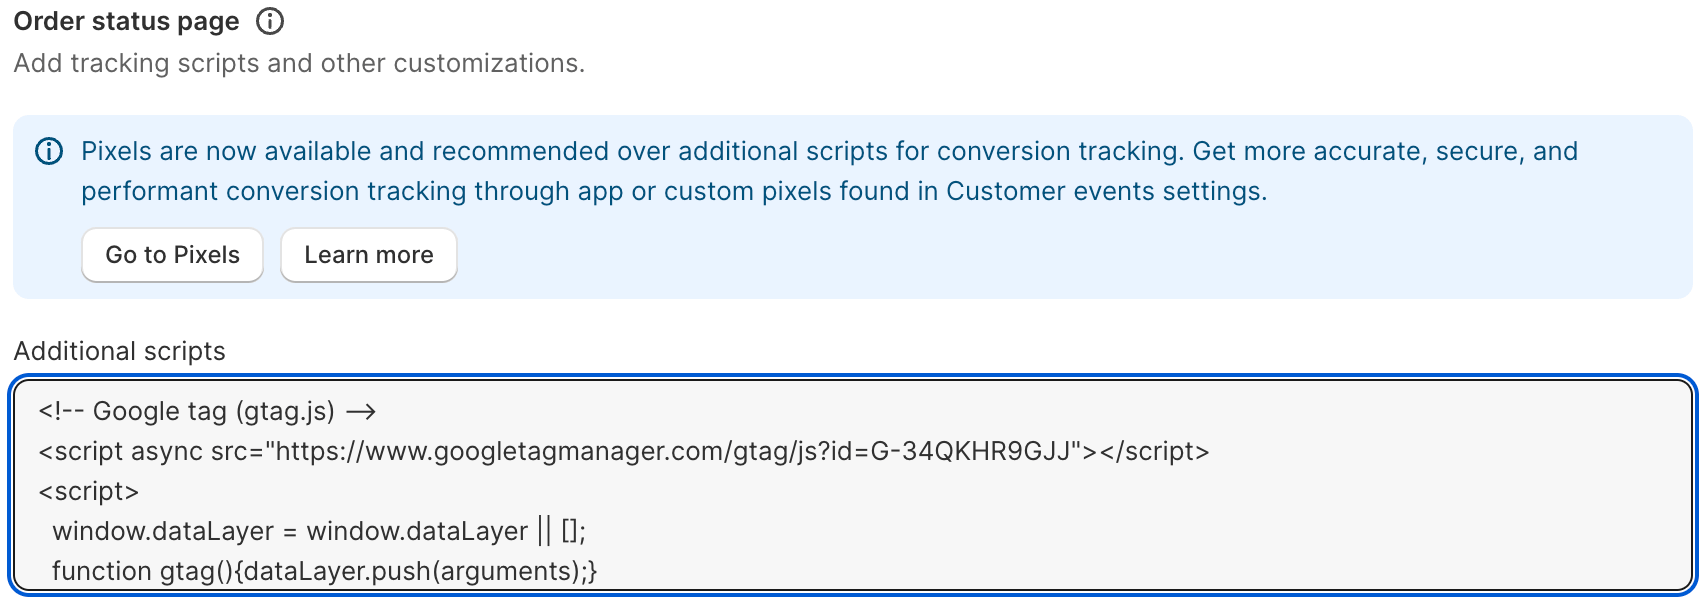Place cursor on the Google tag comment line

pyautogui.click(x=207, y=411)
